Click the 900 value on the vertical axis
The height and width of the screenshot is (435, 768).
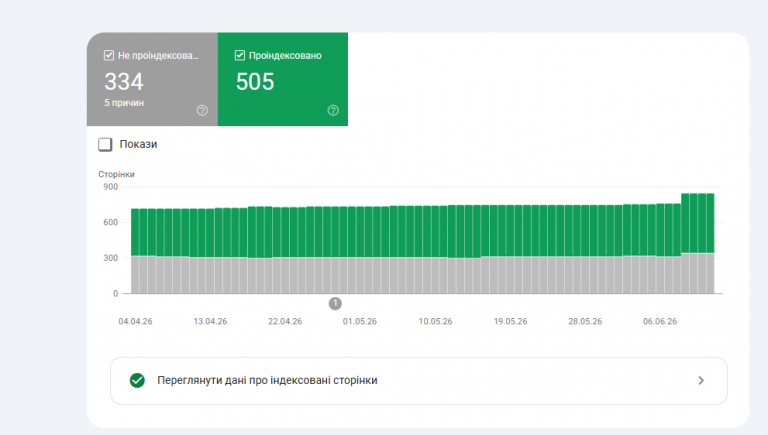(111, 187)
